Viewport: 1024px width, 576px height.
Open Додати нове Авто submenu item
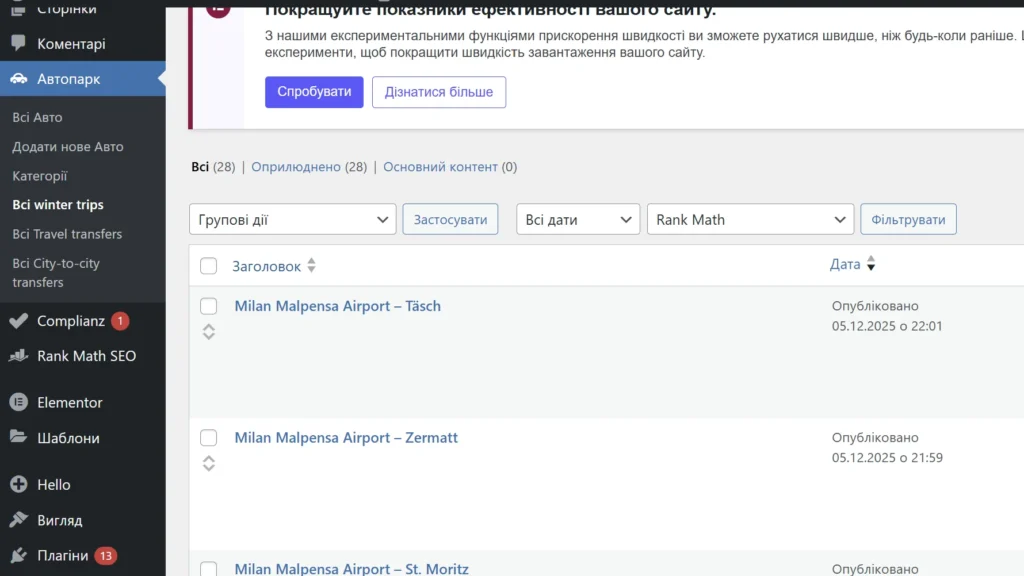point(68,146)
